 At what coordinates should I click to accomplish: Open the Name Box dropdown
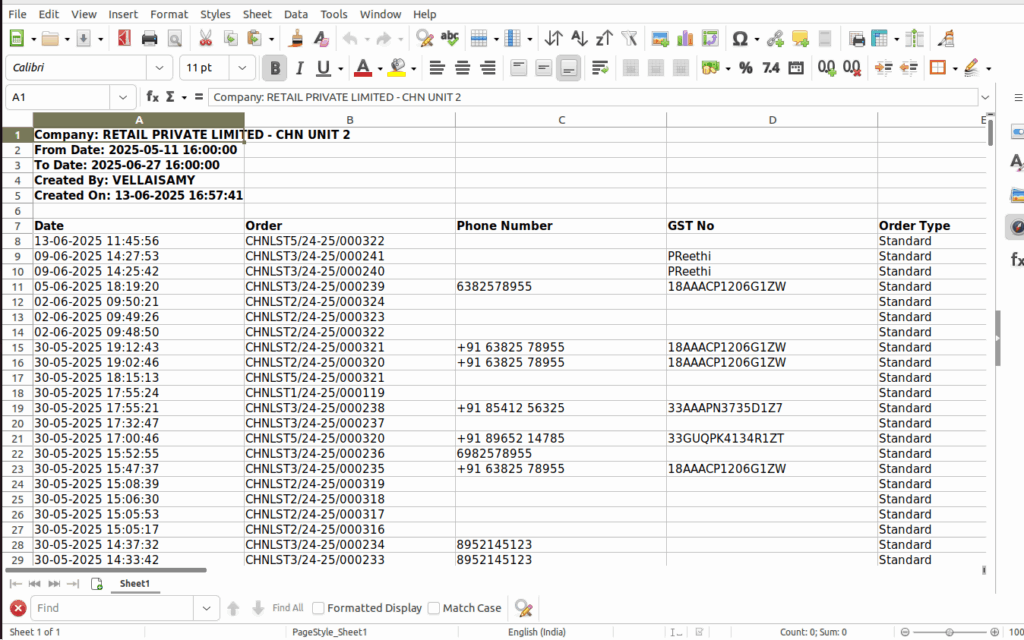click(x=122, y=97)
